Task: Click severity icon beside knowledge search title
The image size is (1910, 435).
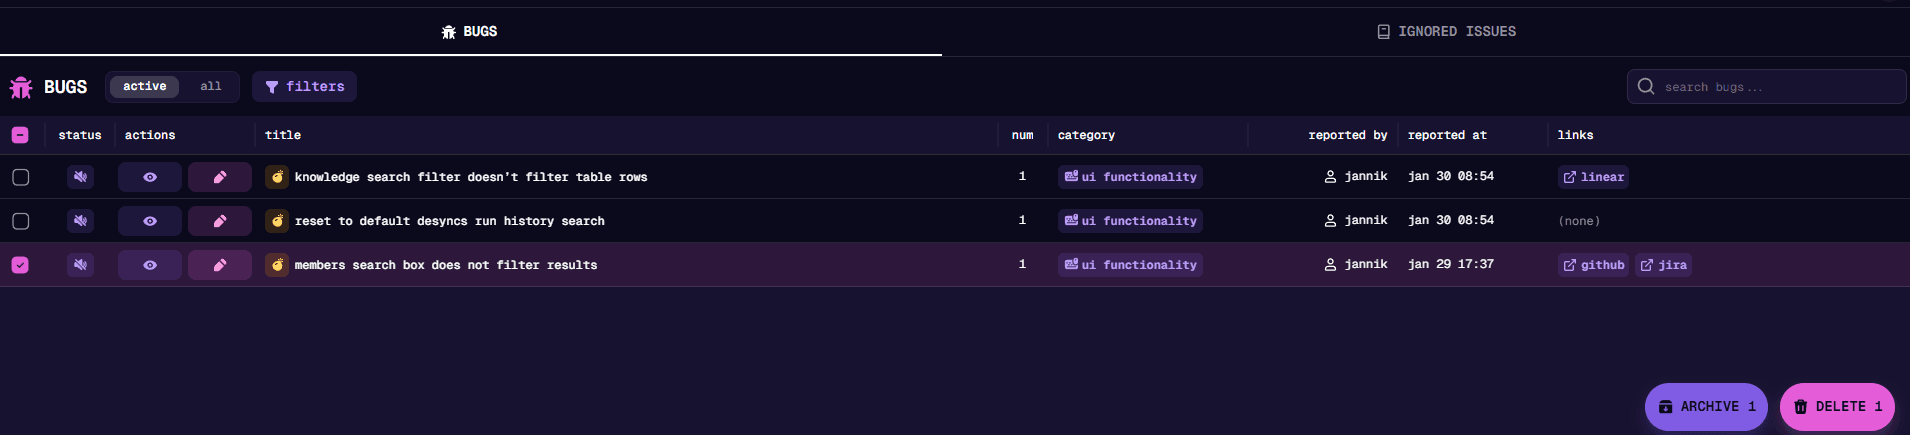Action: pos(277,177)
